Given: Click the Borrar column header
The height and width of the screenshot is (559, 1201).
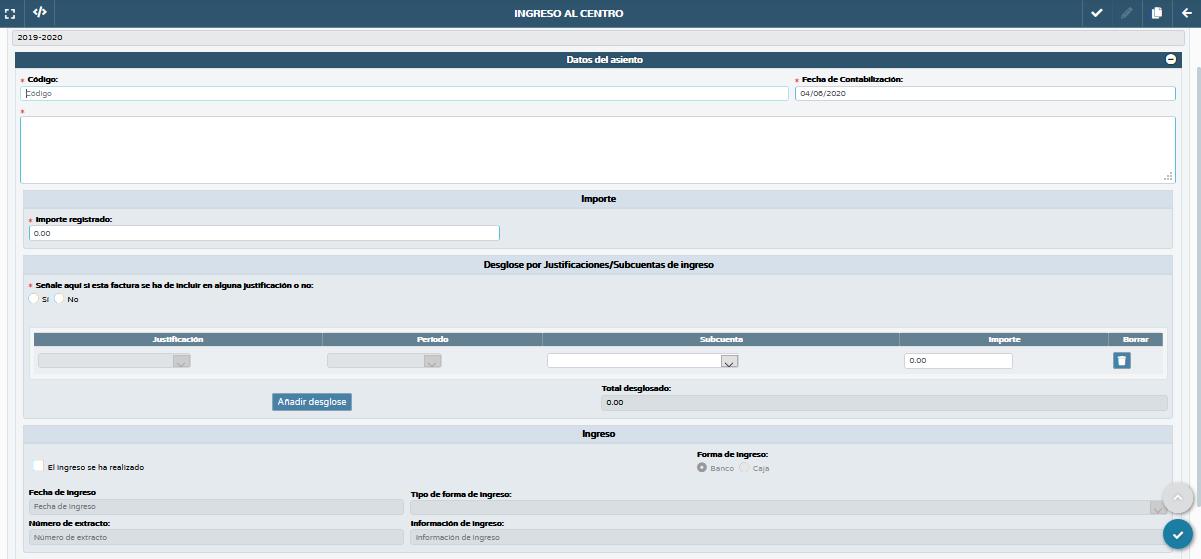Looking at the screenshot, I should pyautogui.click(x=1136, y=339).
